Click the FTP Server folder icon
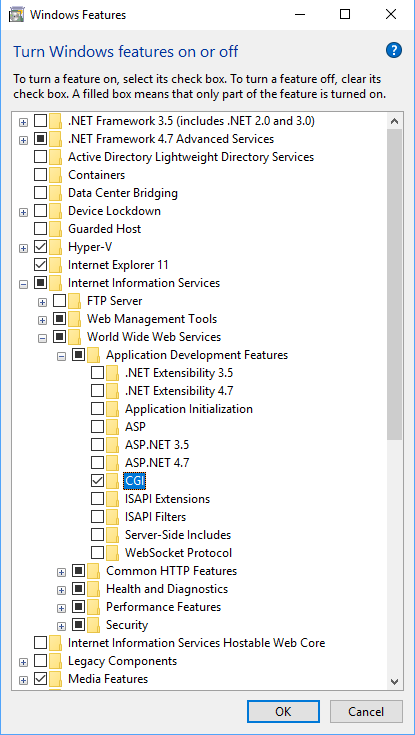The image size is (415, 735). pos(74,300)
